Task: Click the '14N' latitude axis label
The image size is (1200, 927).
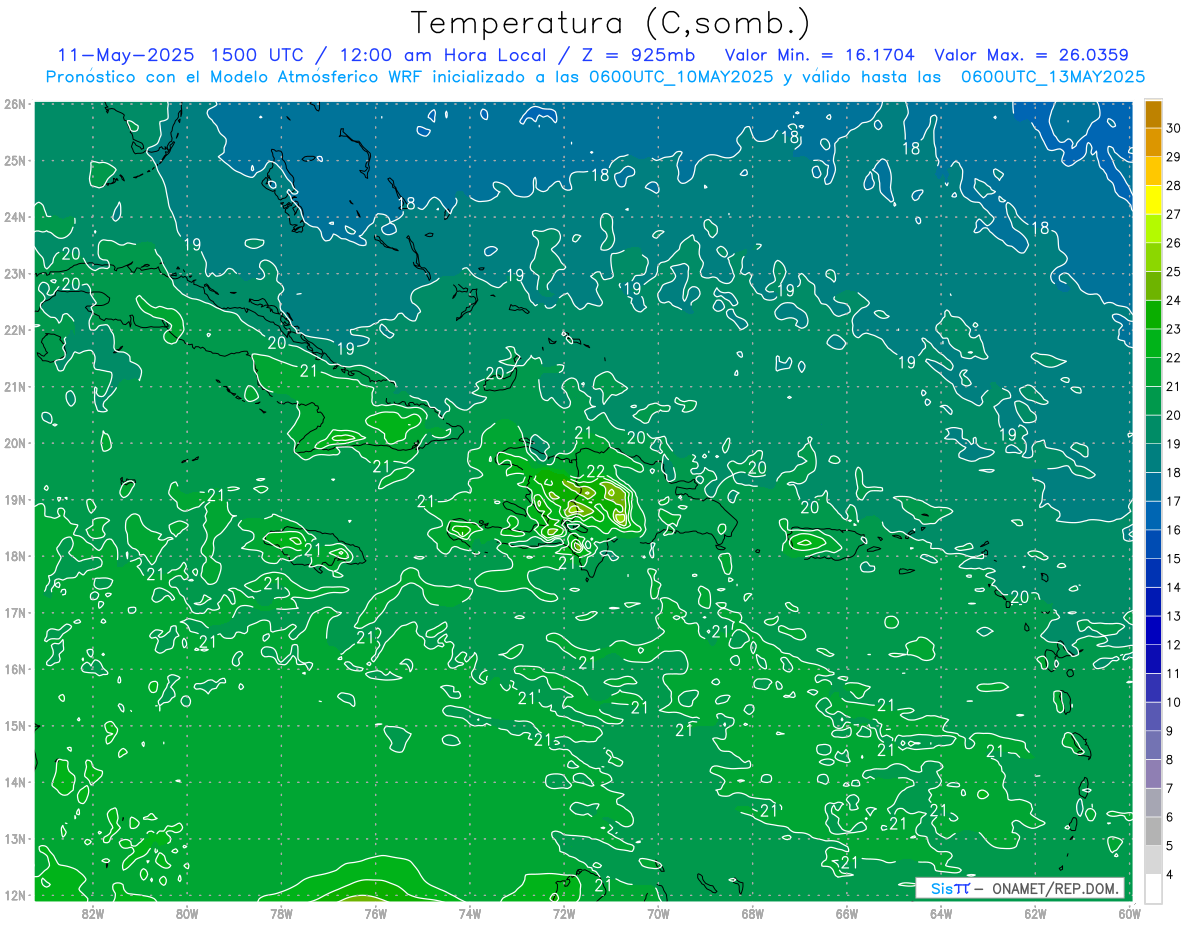Action: [15, 782]
